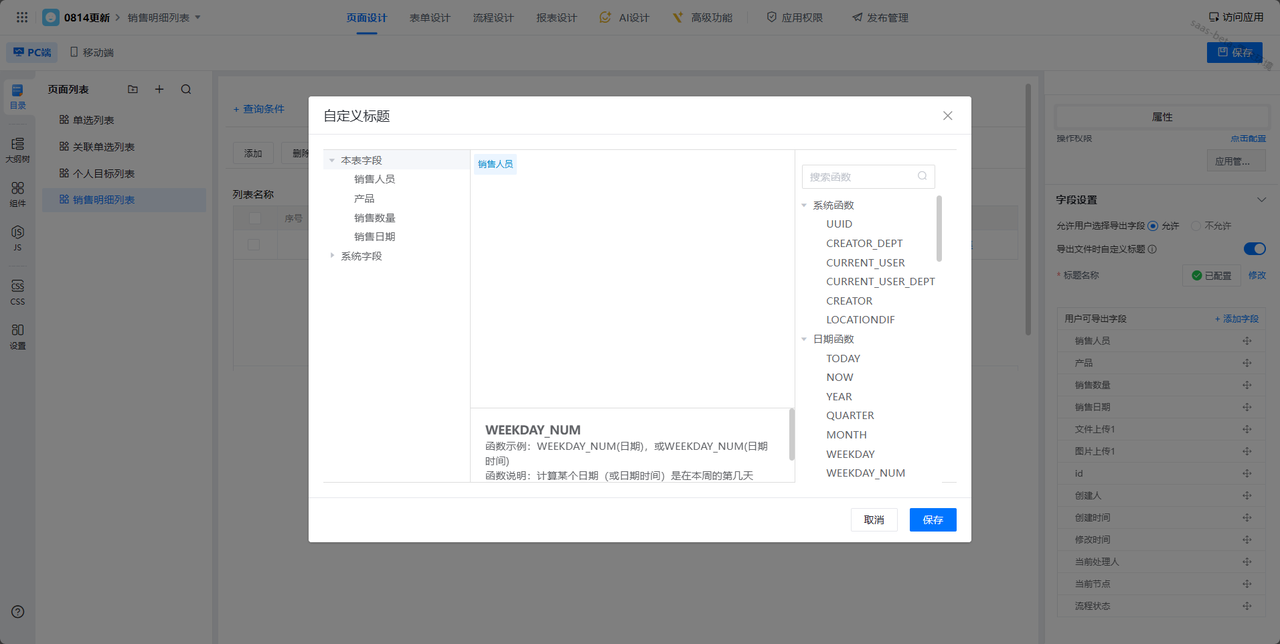Expand the 系统字段 tree node
This screenshot has width=1280, height=644.
(x=333, y=256)
